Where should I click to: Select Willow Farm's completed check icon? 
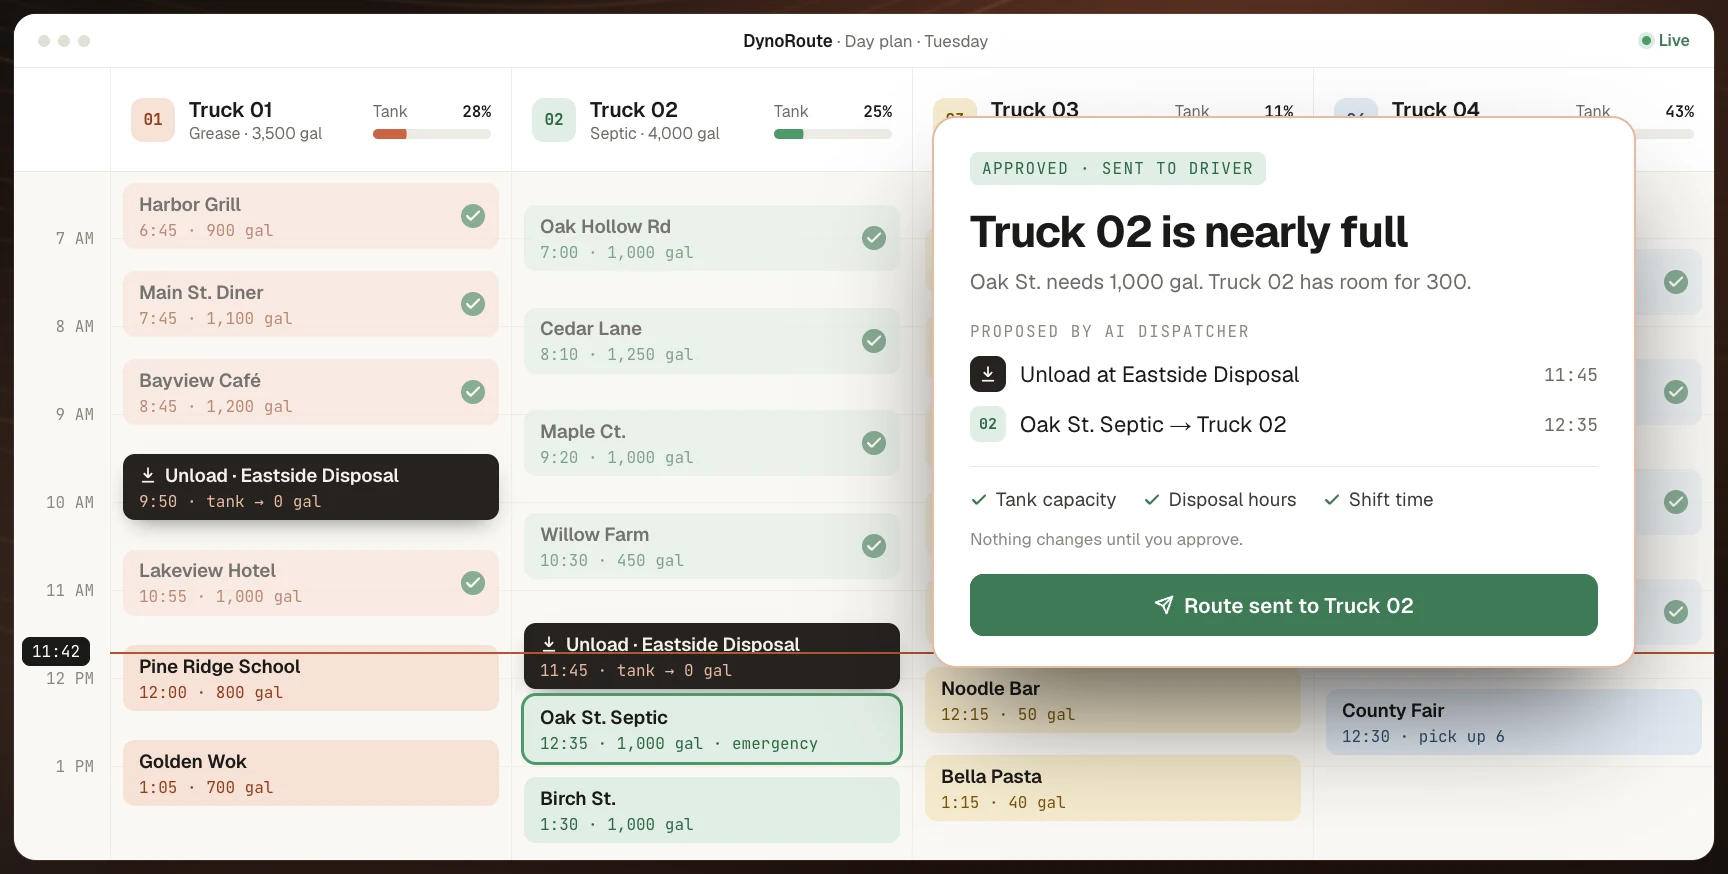(x=874, y=546)
